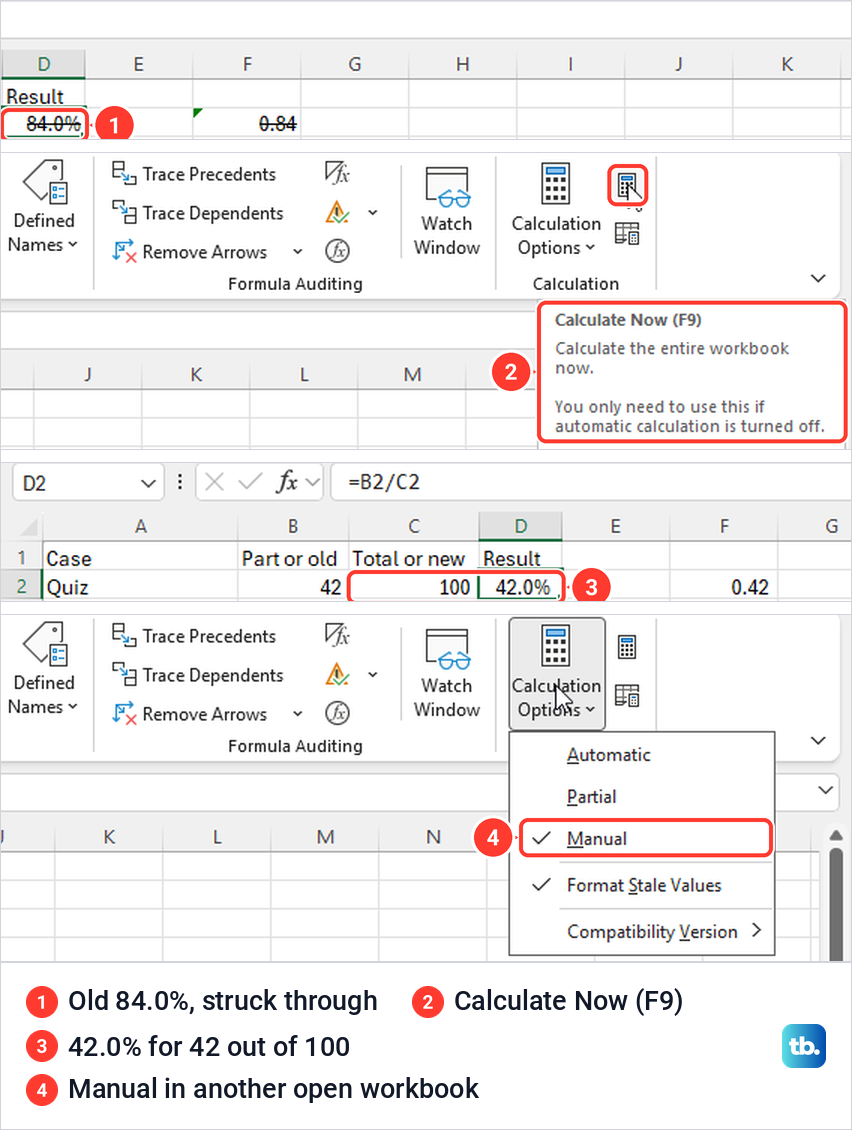
Task: Expand Remove Arrows dropdown arrow in open Calculation menu ribbon
Action: 298,713
